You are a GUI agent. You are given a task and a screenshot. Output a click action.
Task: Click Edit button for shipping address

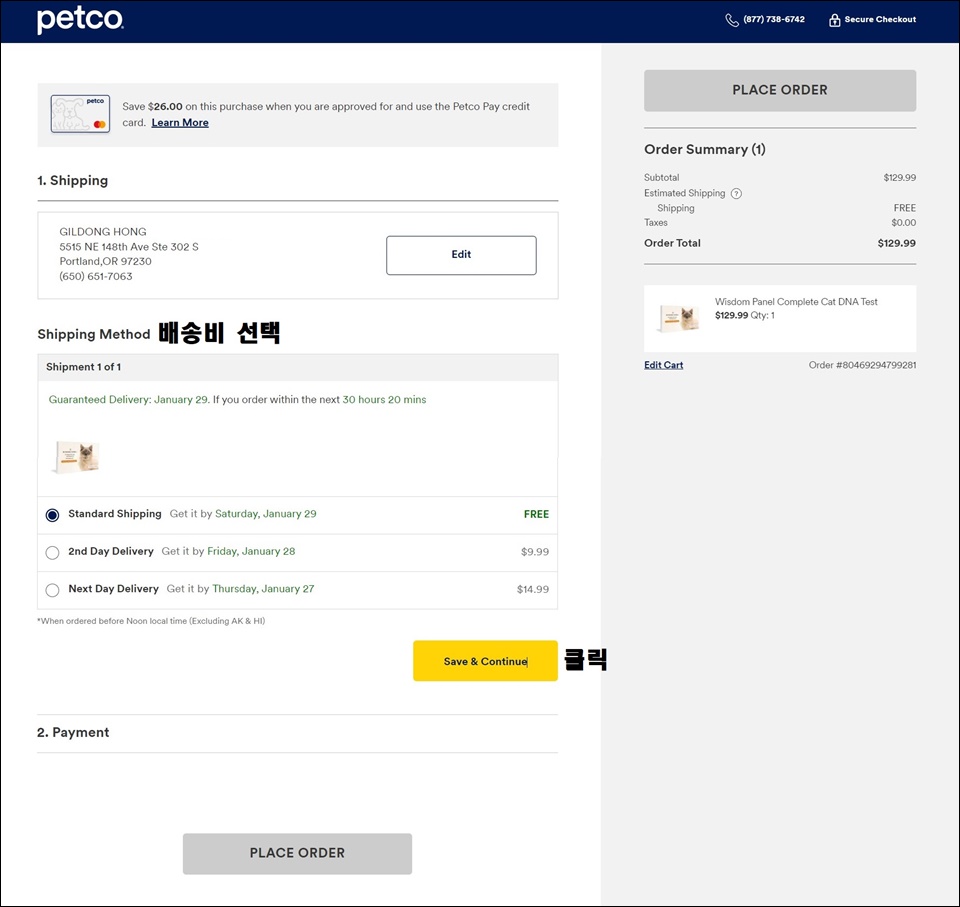tap(461, 255)
